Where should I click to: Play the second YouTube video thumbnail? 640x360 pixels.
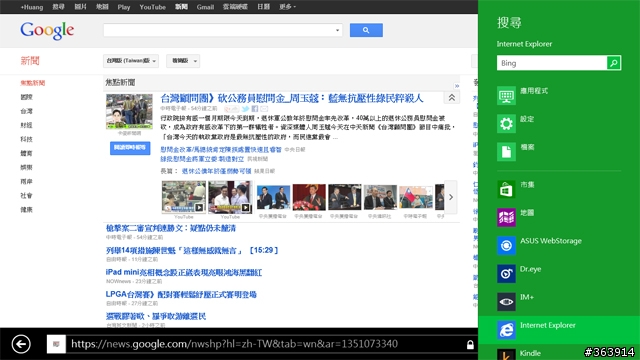230,197
